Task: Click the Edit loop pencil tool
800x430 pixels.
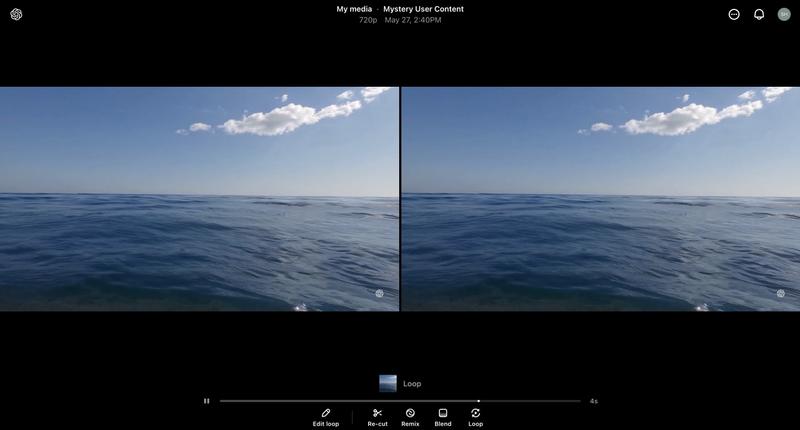Action: click(x=326, y=417)
